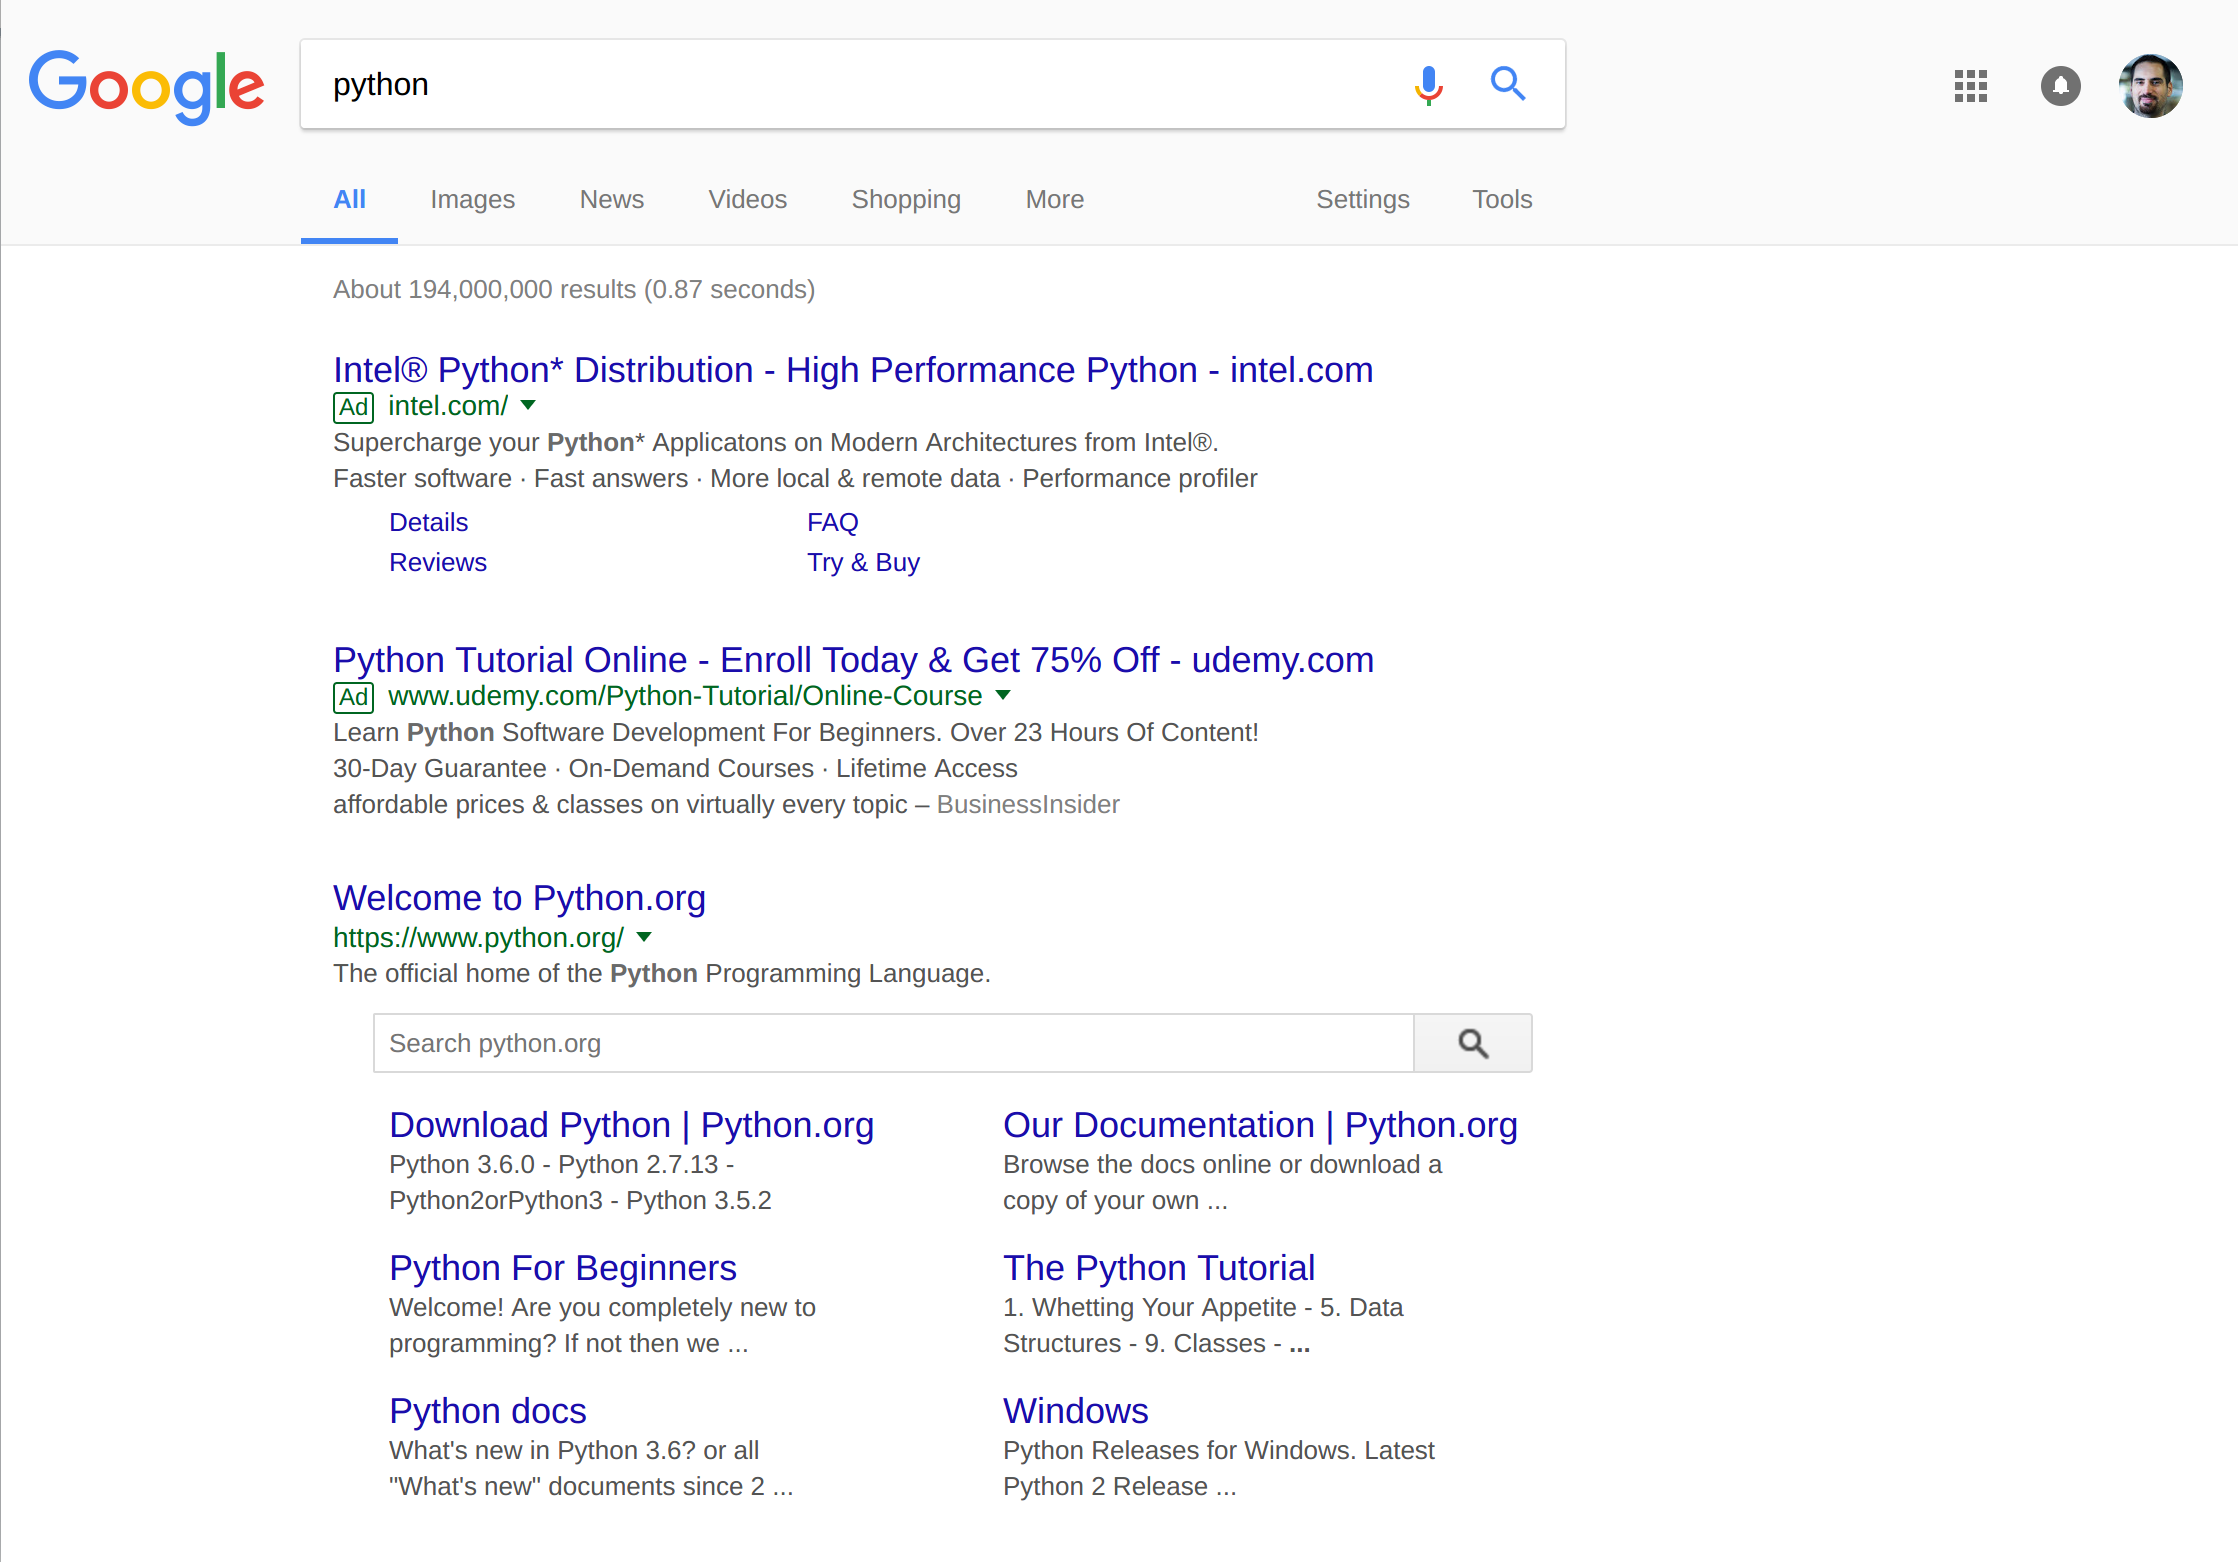The height and width of the screenshot is (1562, 2238).
Task: Open the search Tools options
Action: (1502, 199)
